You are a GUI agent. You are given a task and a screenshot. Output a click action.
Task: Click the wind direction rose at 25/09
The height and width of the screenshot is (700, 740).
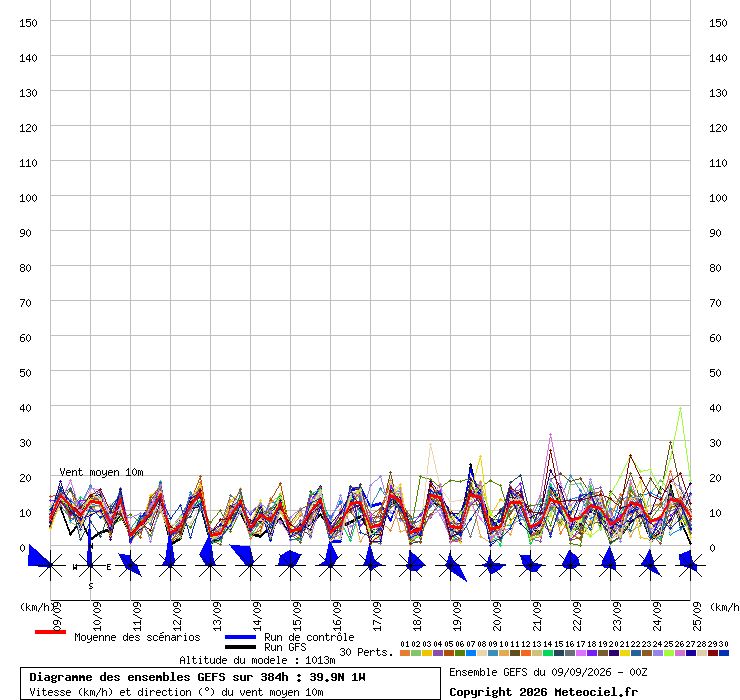[690, 565]
